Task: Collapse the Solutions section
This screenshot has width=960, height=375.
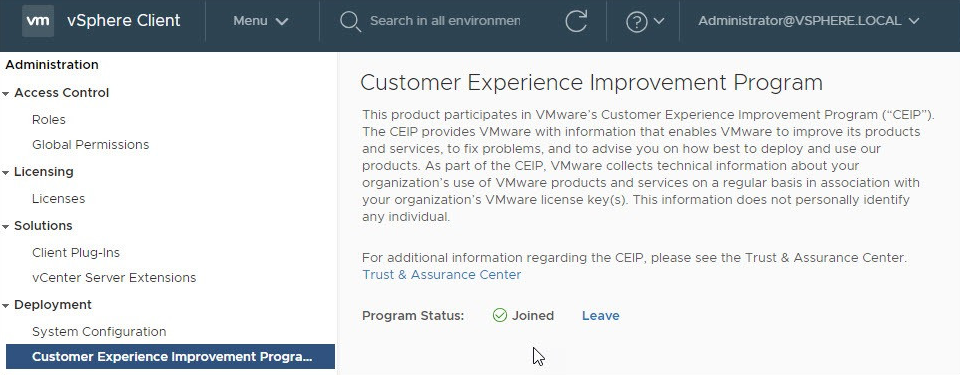Action: pos(6,227)
